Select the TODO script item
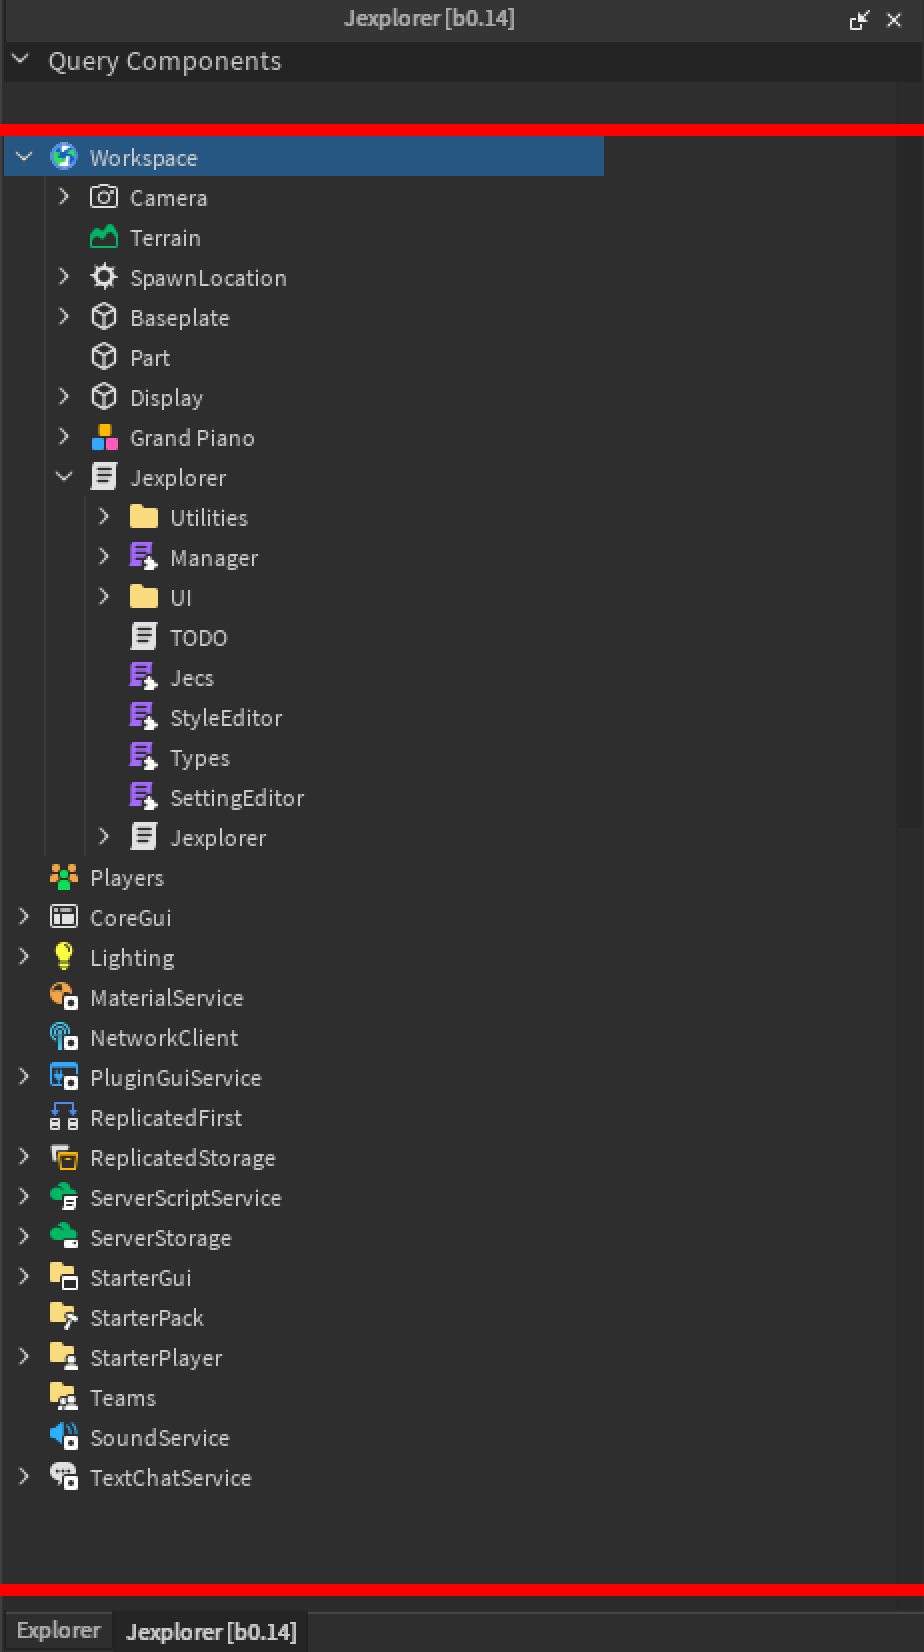 point(198,637)
